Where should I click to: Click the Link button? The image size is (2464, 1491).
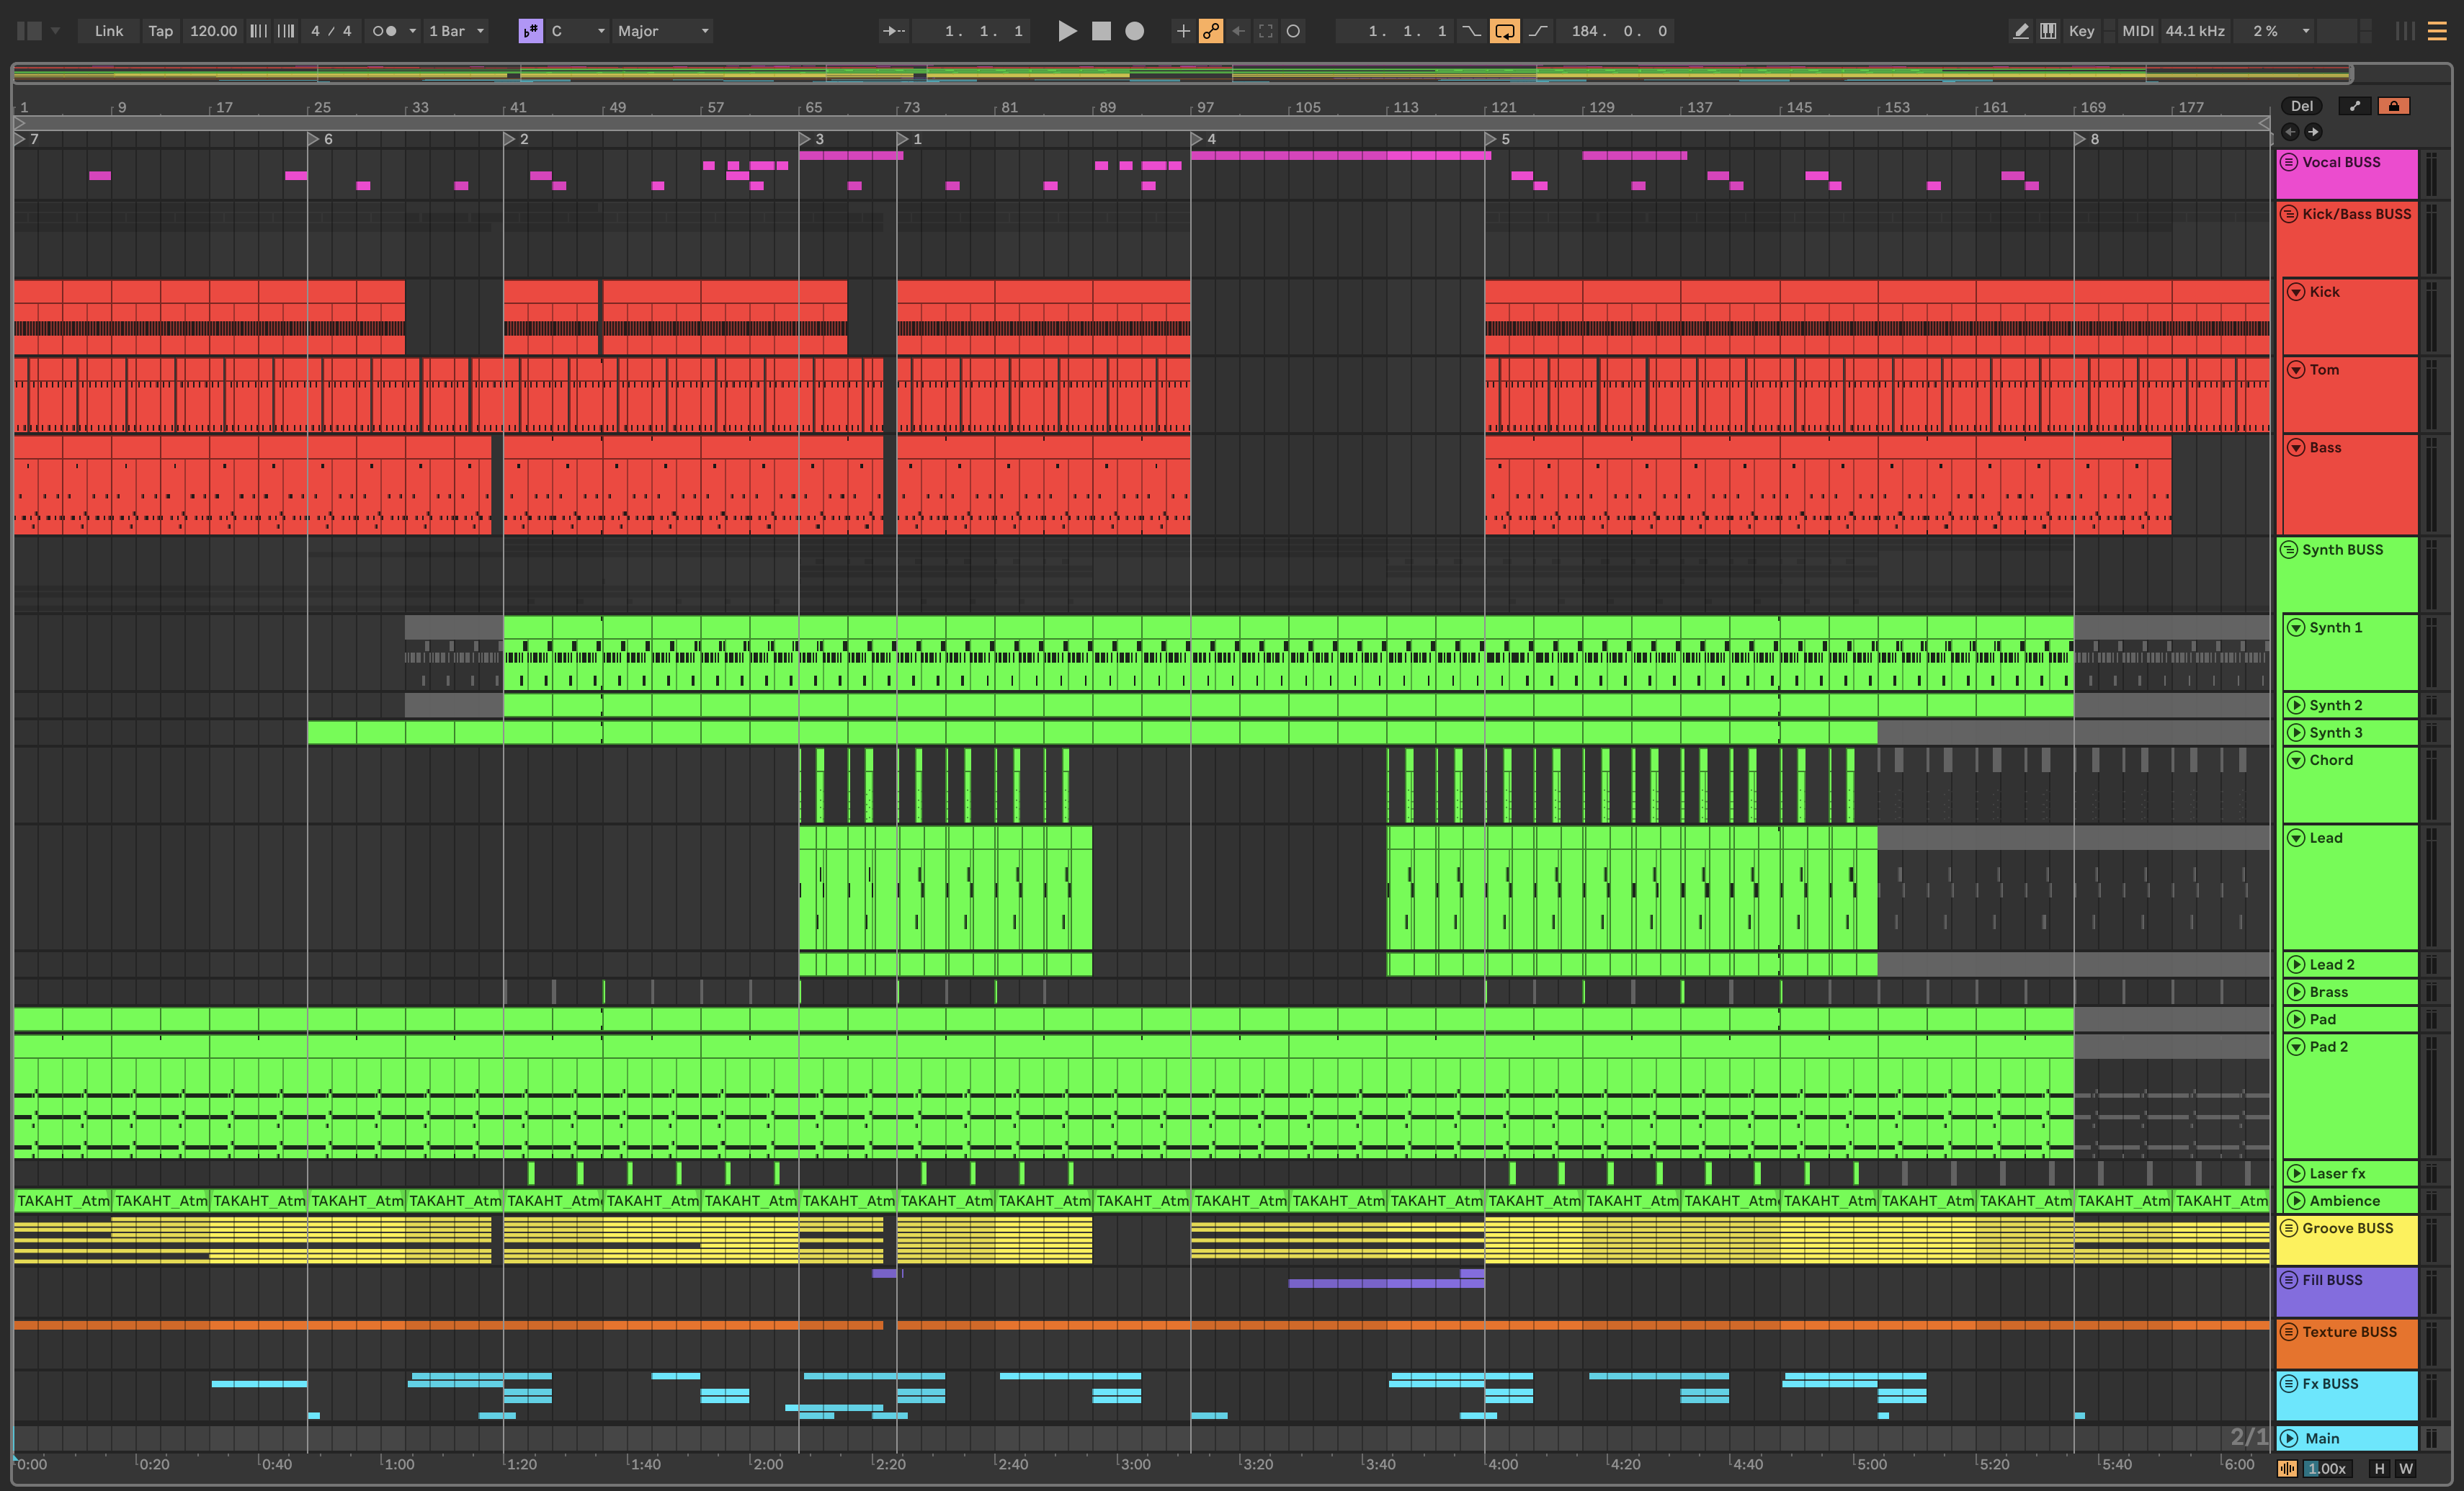tap(108, 31)
